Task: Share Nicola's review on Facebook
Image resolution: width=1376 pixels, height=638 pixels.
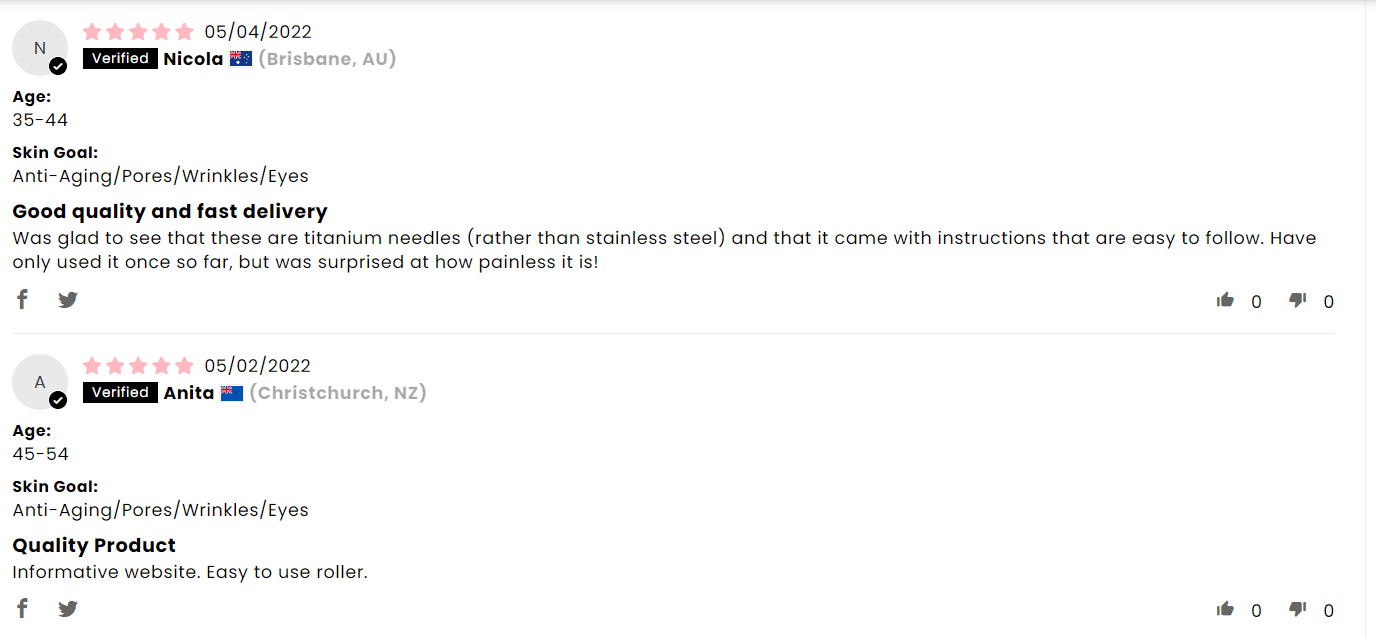Action: pyautogui.click(x=22, y=299)
